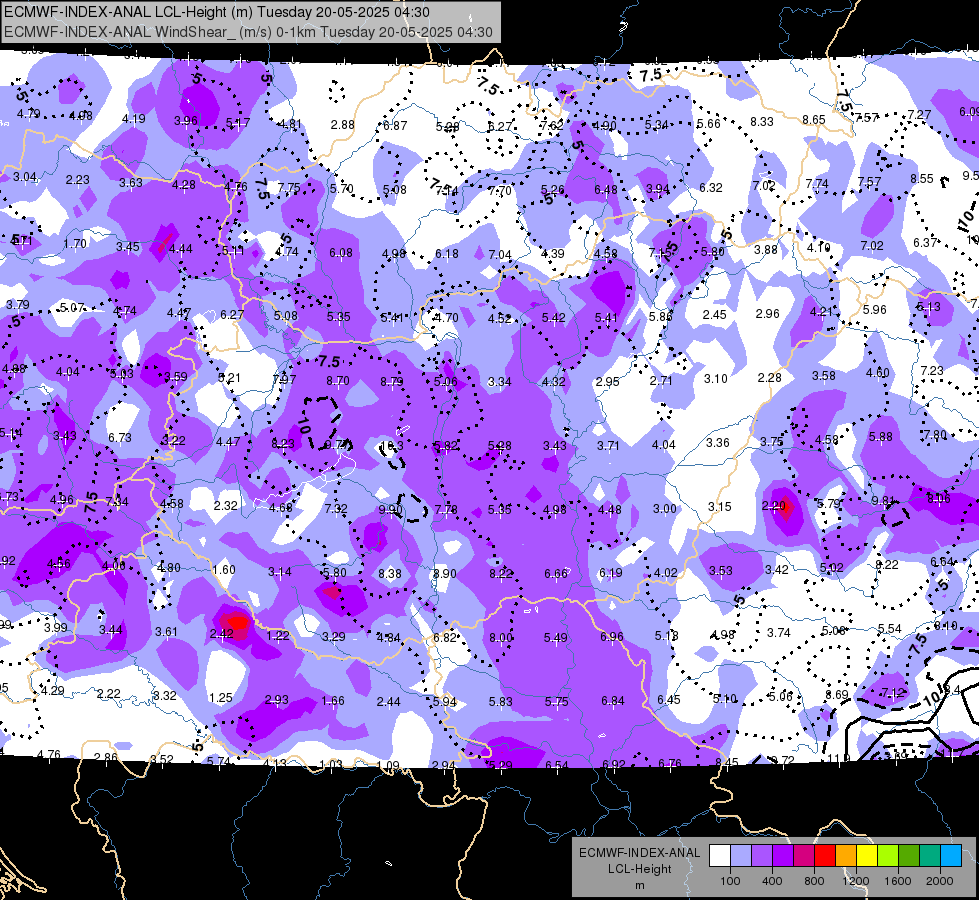This screenshot has height=900, width=979.
Task: Click the wind shear value "9.90"
Action: [390, 510]
